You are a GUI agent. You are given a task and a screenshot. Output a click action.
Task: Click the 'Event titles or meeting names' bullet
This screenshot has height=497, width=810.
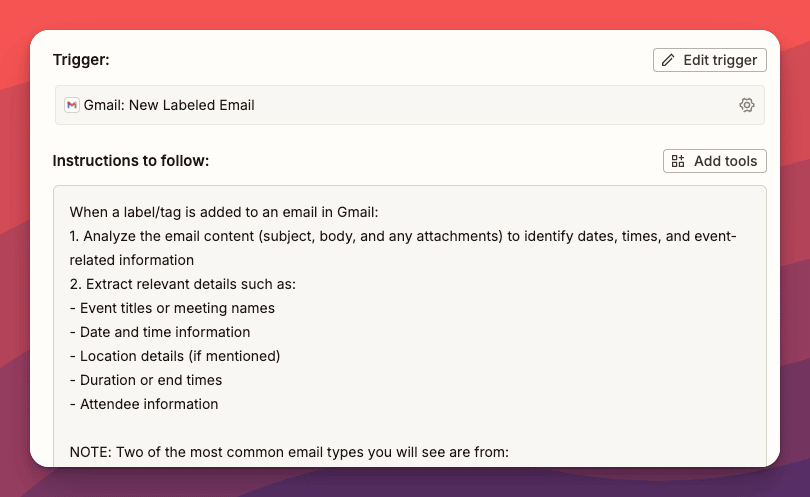pos(172,308)
